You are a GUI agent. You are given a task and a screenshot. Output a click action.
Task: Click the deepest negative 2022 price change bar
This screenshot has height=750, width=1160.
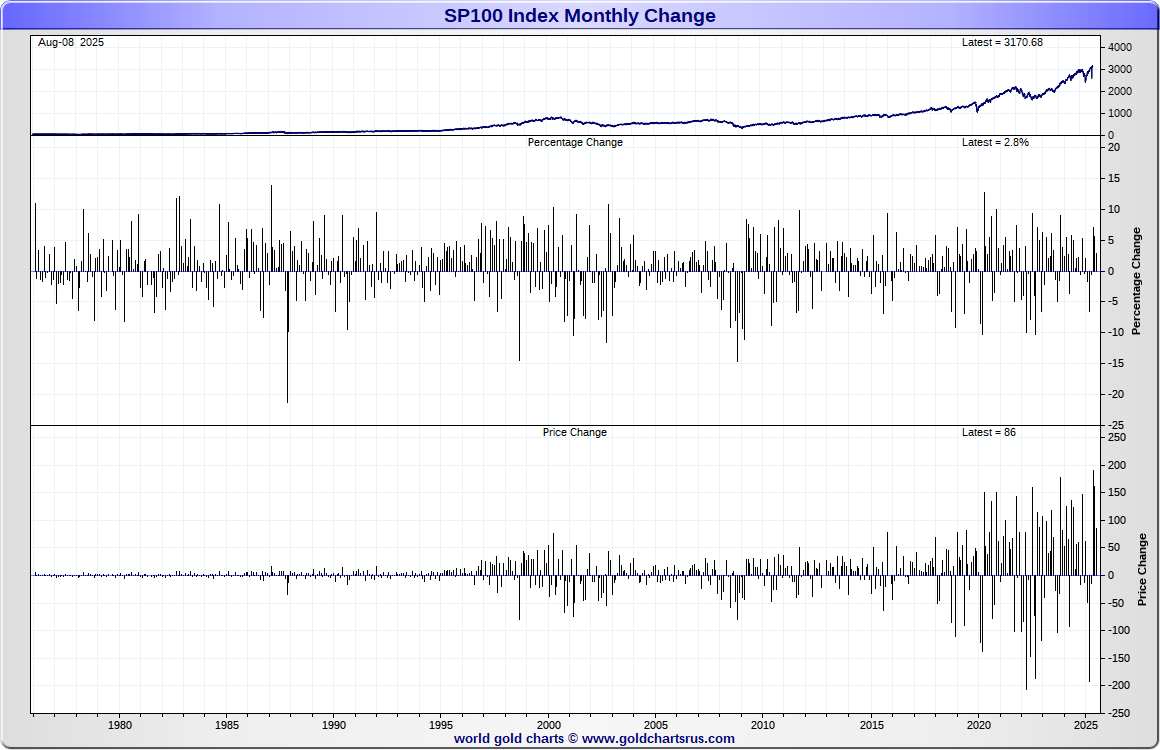pyautogui.click(x=1026, y=632)
